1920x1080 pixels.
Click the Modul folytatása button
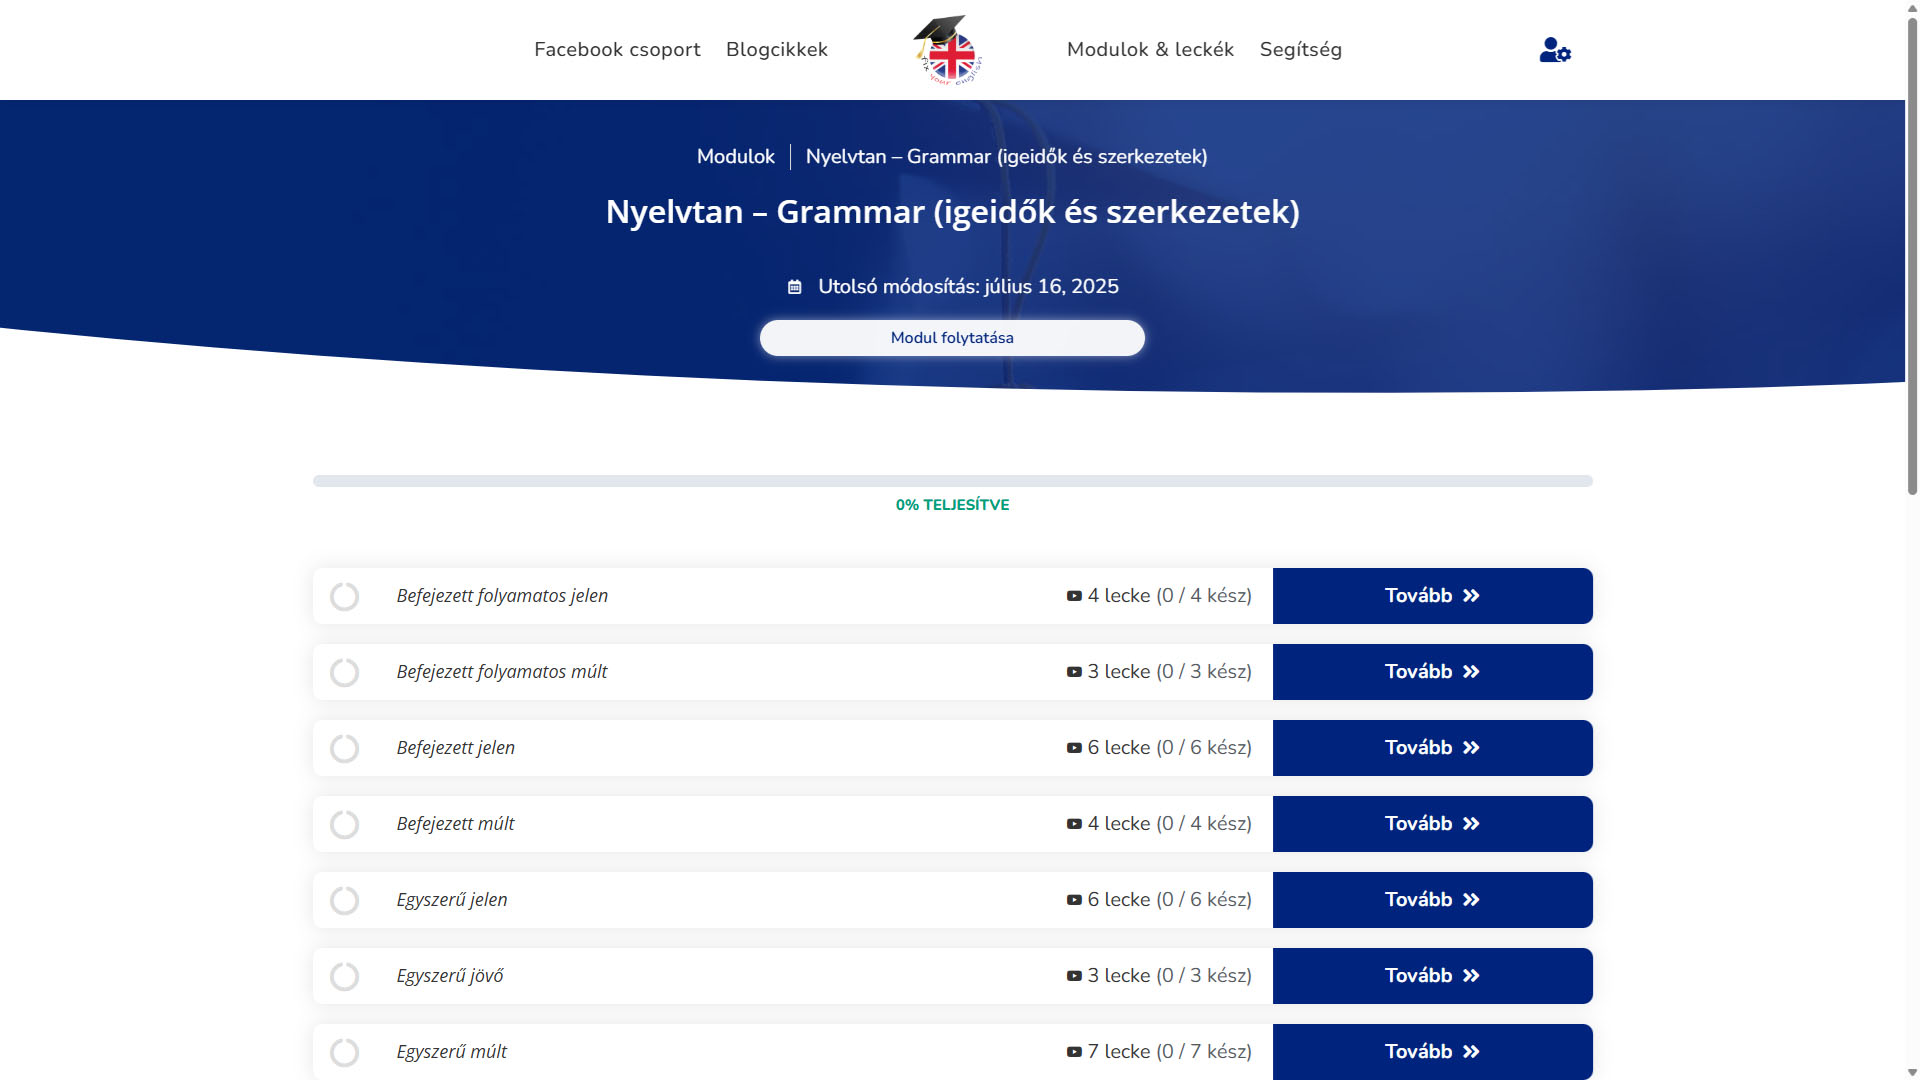click(952, 338)
